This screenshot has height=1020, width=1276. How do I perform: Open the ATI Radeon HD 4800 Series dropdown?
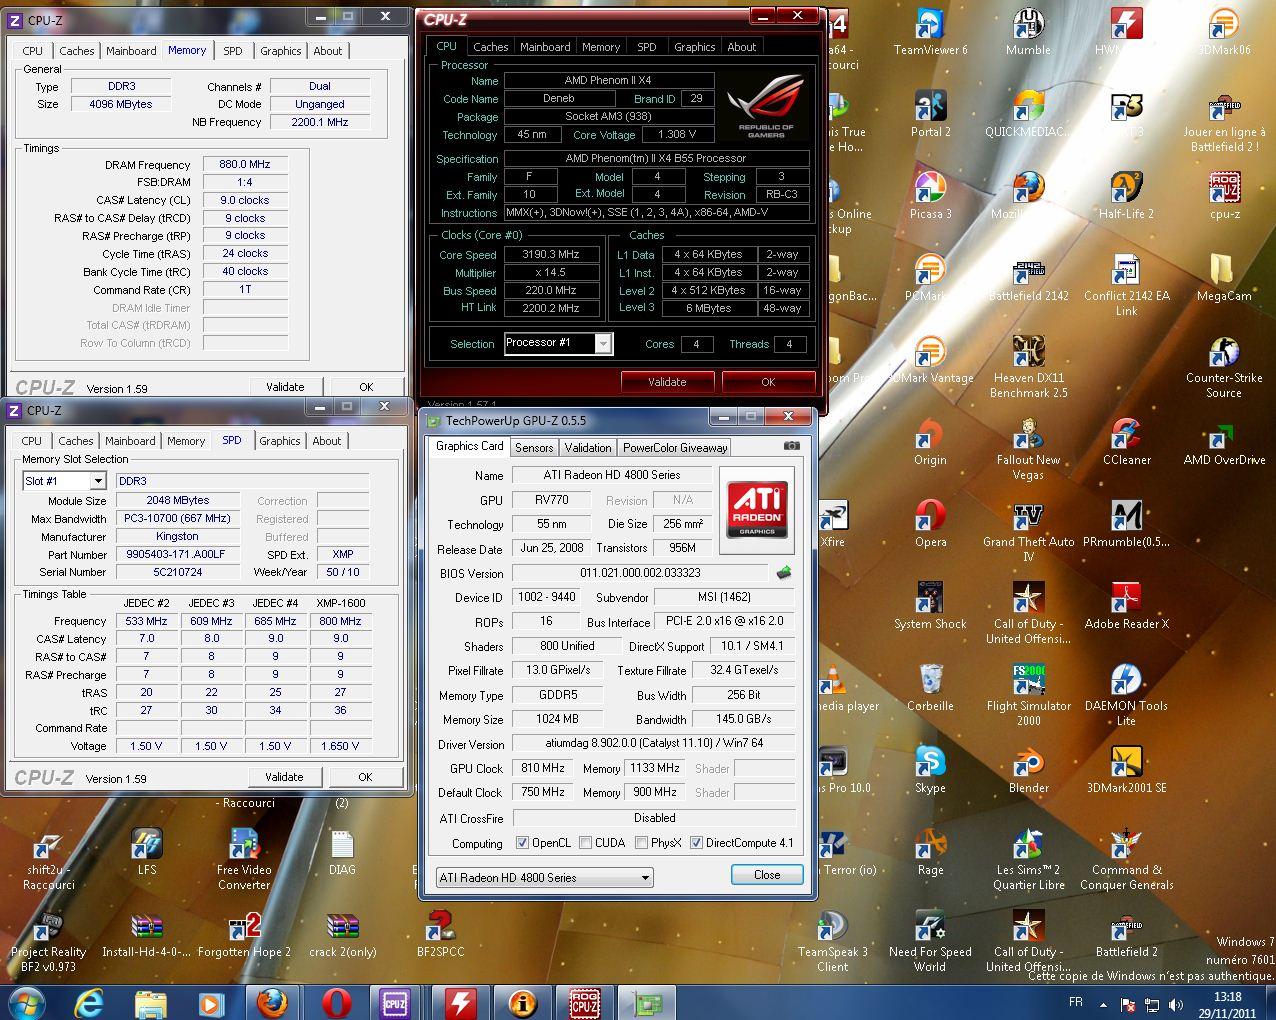click(x=545, y=877)
